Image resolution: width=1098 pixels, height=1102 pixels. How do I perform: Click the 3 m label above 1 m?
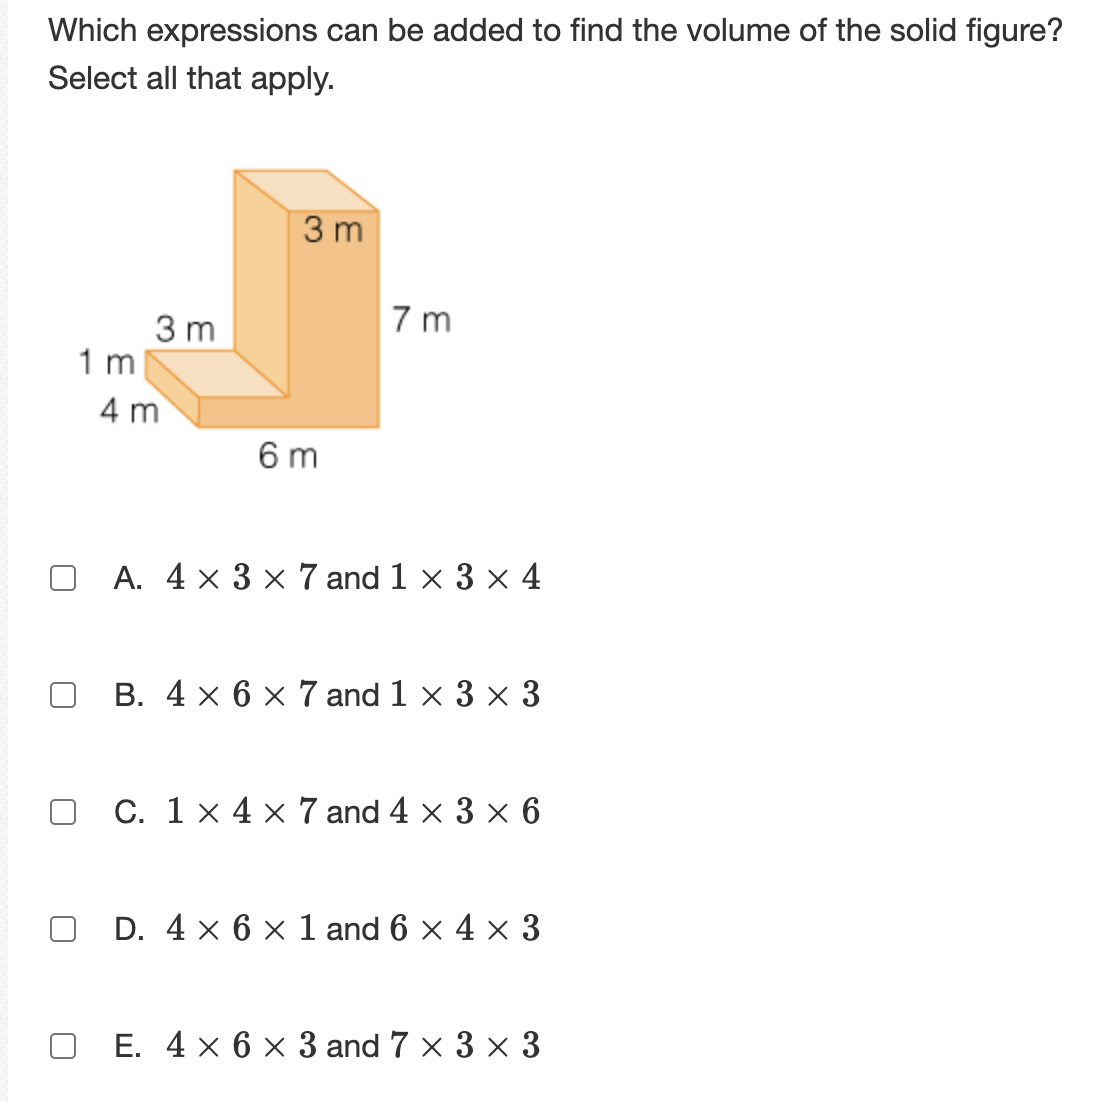184,329
